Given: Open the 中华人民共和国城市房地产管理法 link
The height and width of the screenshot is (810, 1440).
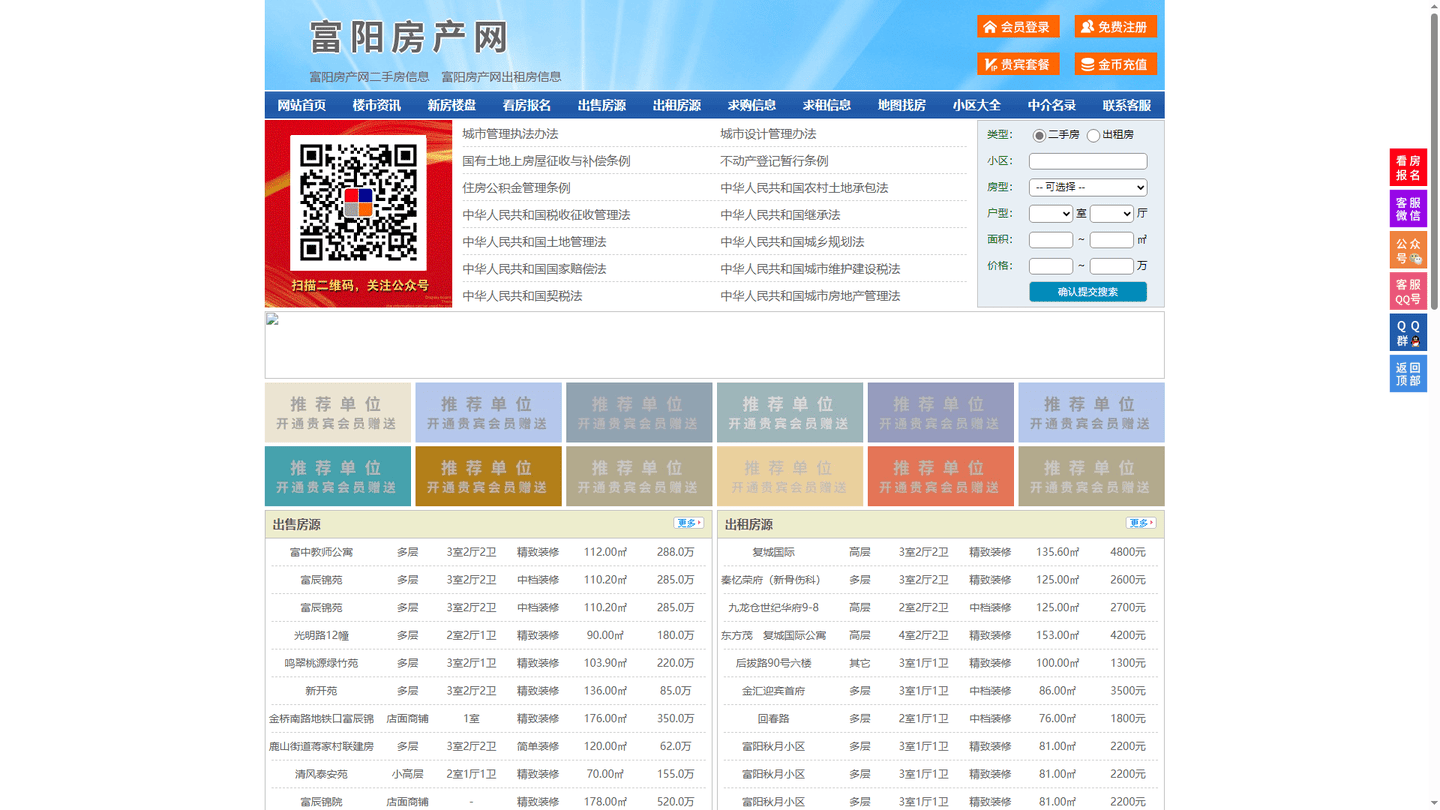Looking at the screenshot, I should pyautogui.click(x=810, y=296).
